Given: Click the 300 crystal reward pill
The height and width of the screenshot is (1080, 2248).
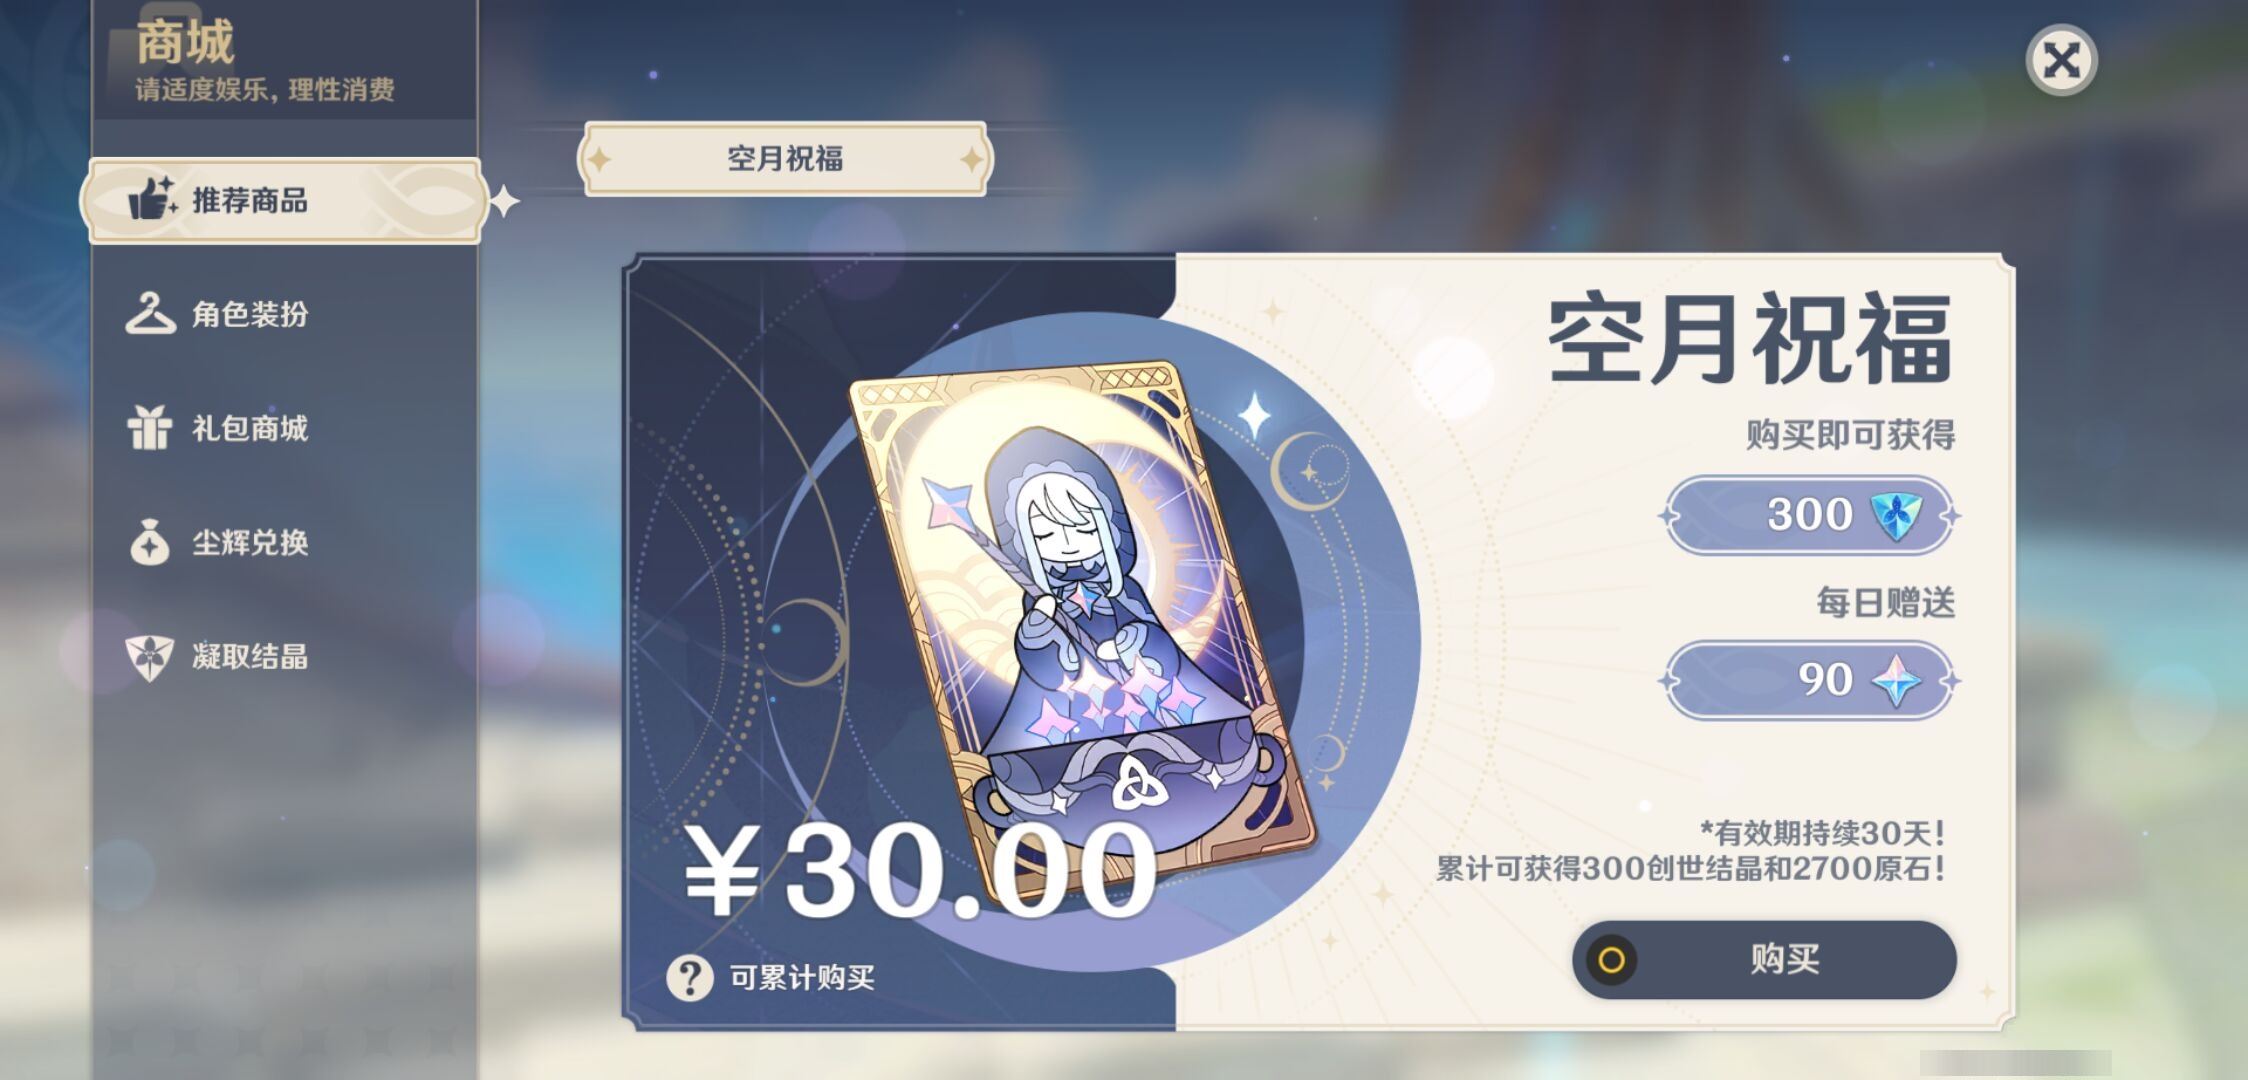Looking at the screenshot, I should coord(1809,516).
